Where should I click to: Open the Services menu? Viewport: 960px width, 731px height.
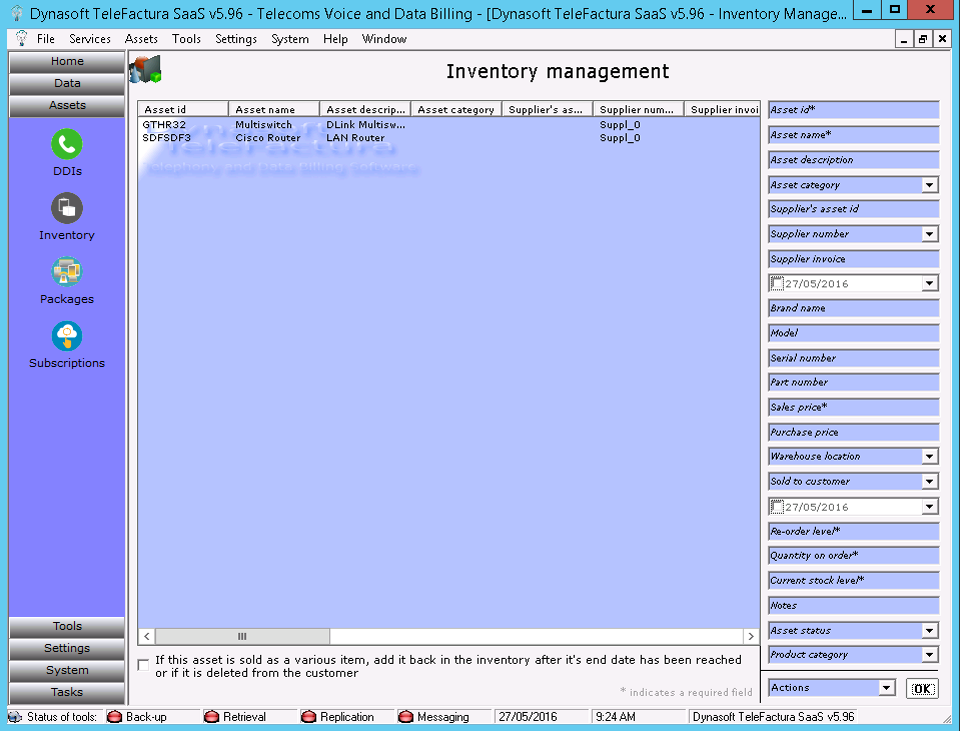(90, 39)
